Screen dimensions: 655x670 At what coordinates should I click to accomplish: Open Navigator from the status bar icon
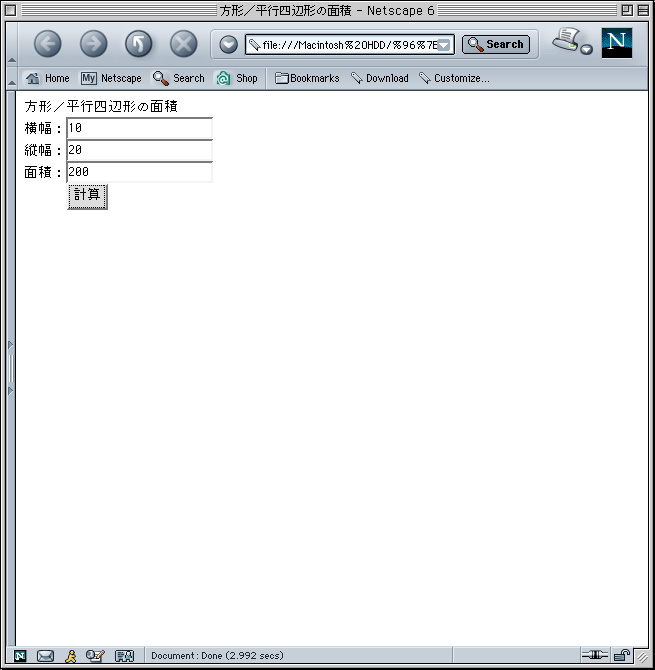coord(20,655)
